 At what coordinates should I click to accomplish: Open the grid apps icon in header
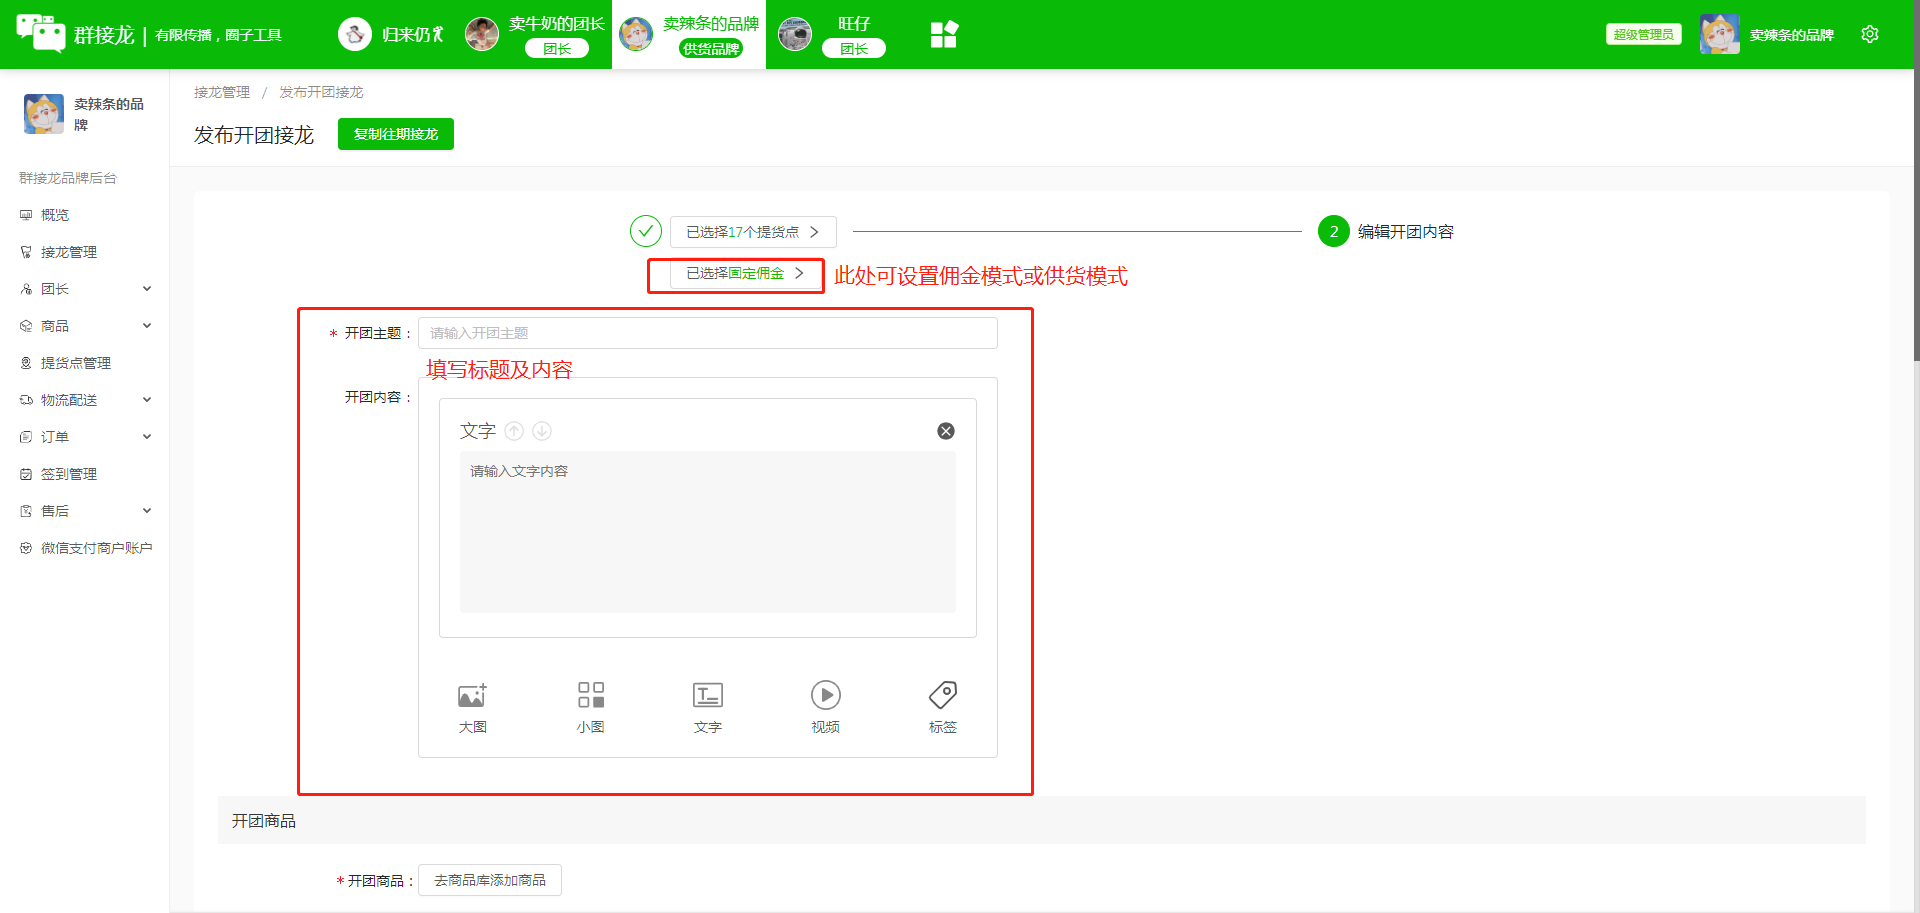pyautogui.click(x=944, y=34)
